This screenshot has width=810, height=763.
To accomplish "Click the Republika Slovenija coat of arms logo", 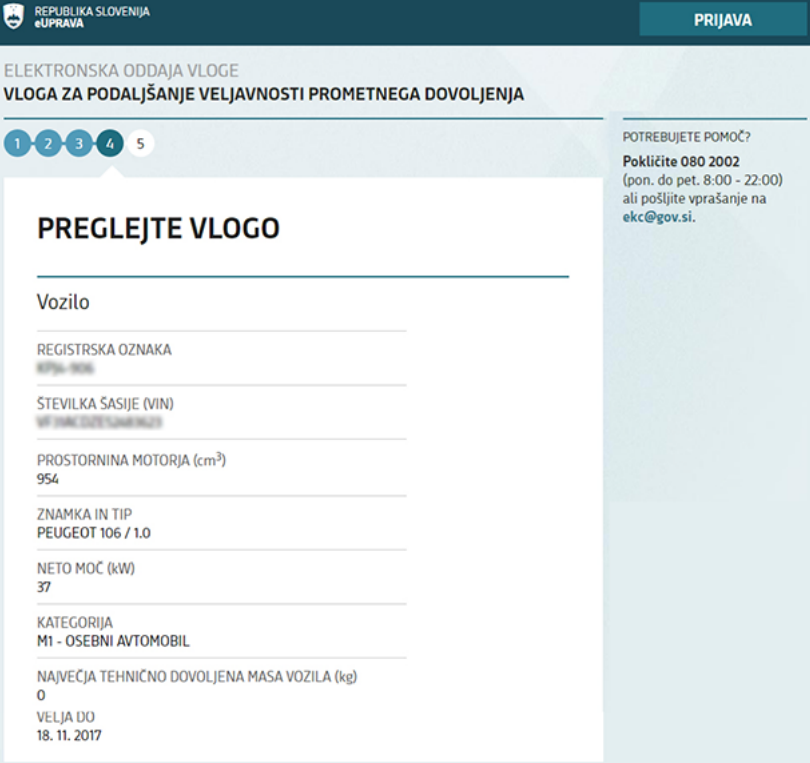I will pyautogui.click(x=13, y=17).
